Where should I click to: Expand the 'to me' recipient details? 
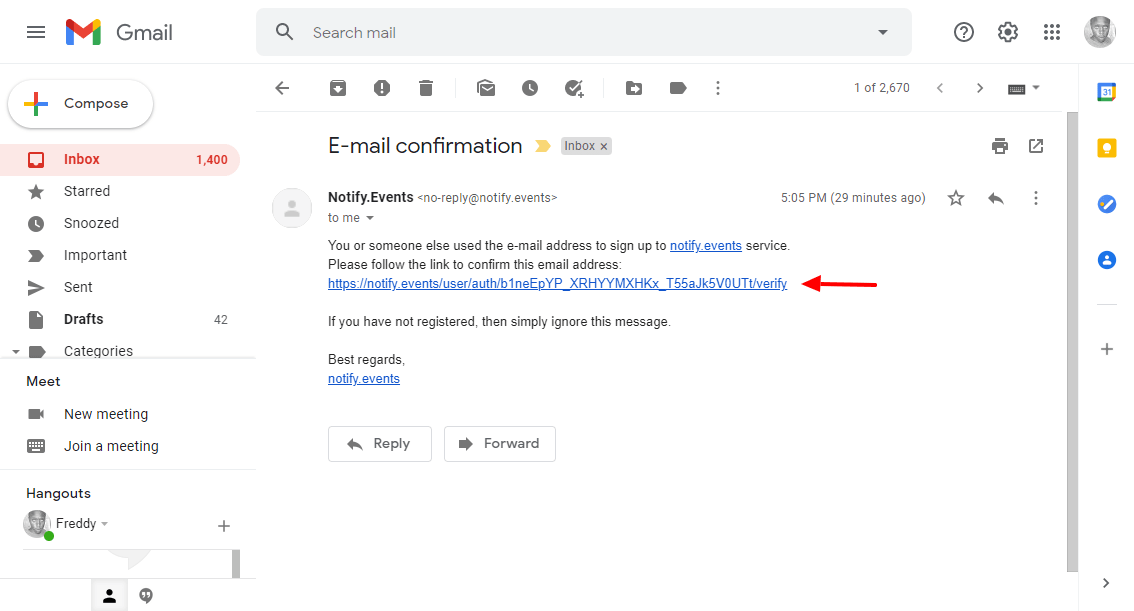(x=370, y=218)
